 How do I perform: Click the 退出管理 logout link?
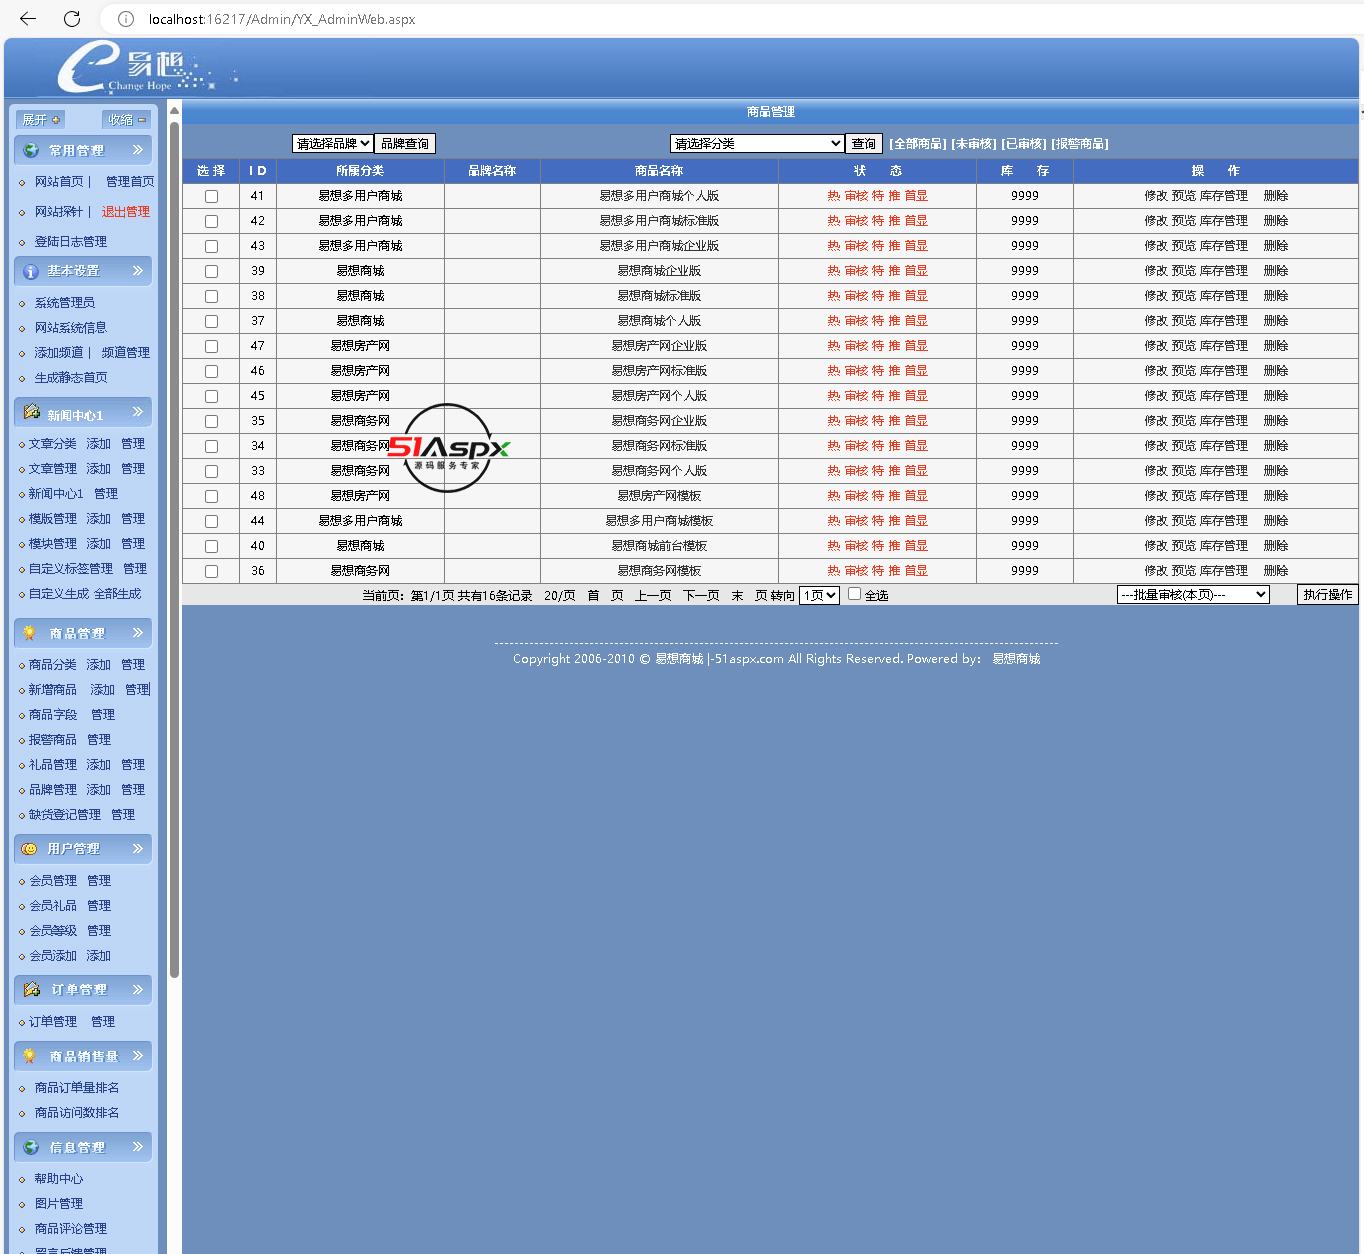[x=126, y=212]
